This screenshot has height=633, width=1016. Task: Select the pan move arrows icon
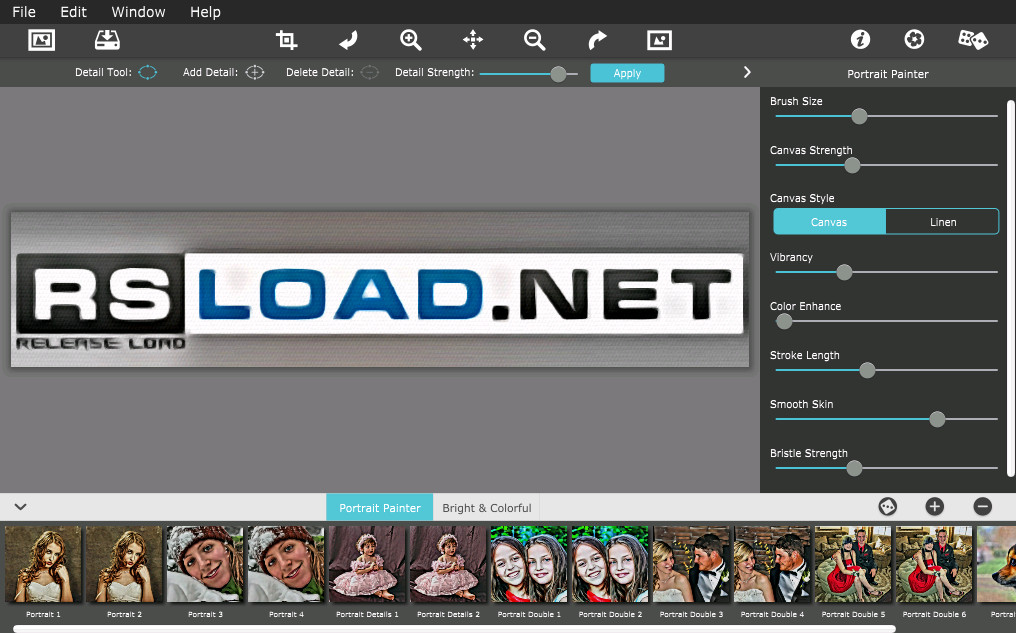(x=473, y=40)
